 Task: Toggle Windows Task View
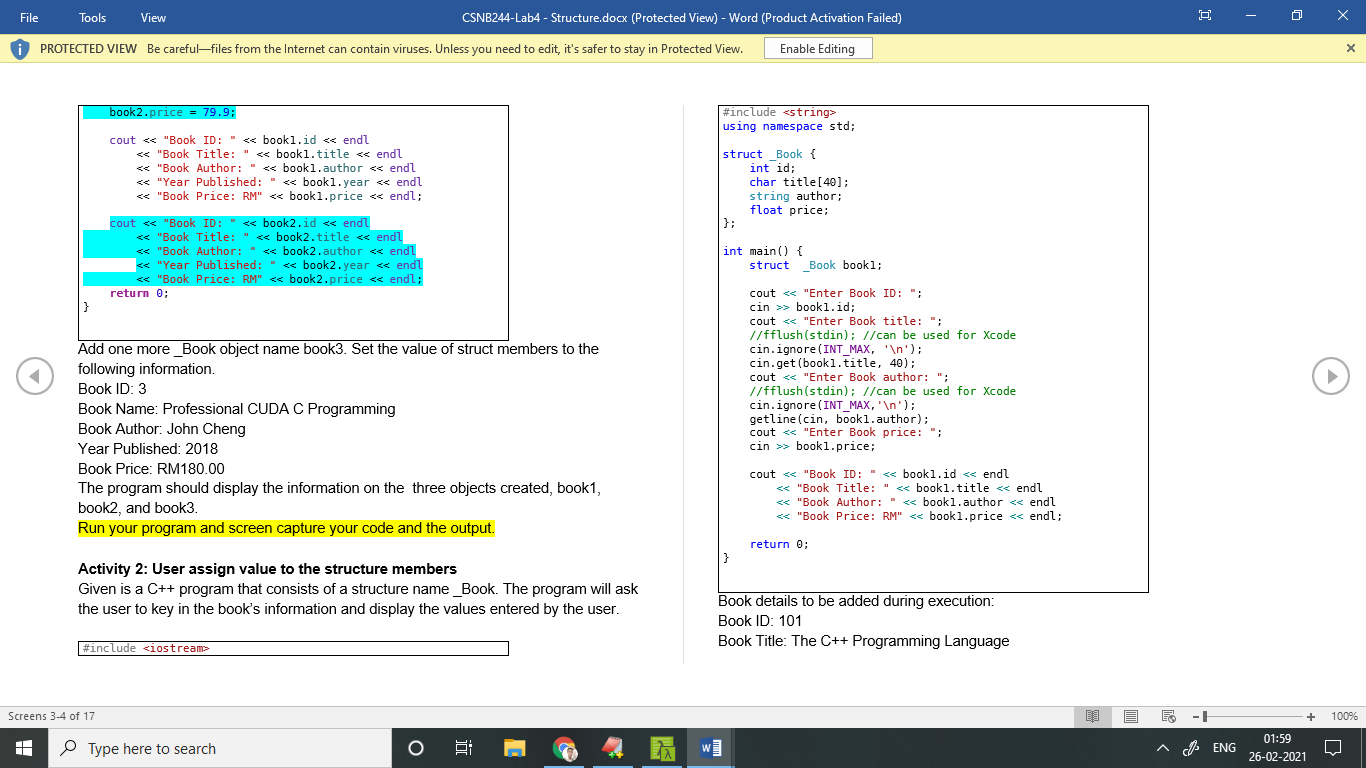point(465,748)
